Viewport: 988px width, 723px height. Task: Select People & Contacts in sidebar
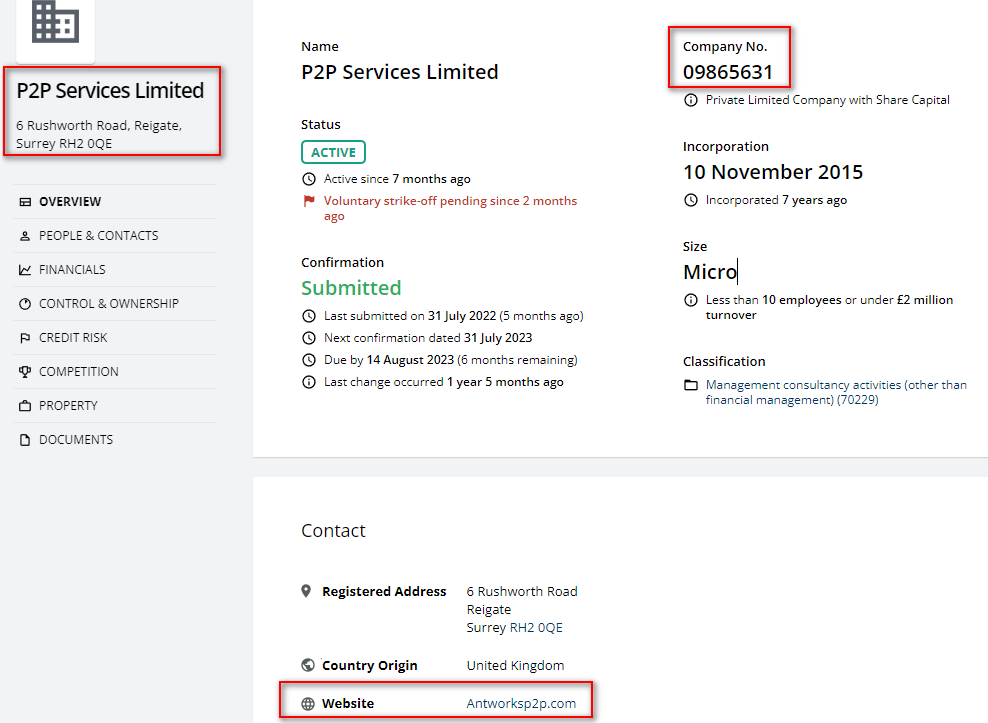99,236
